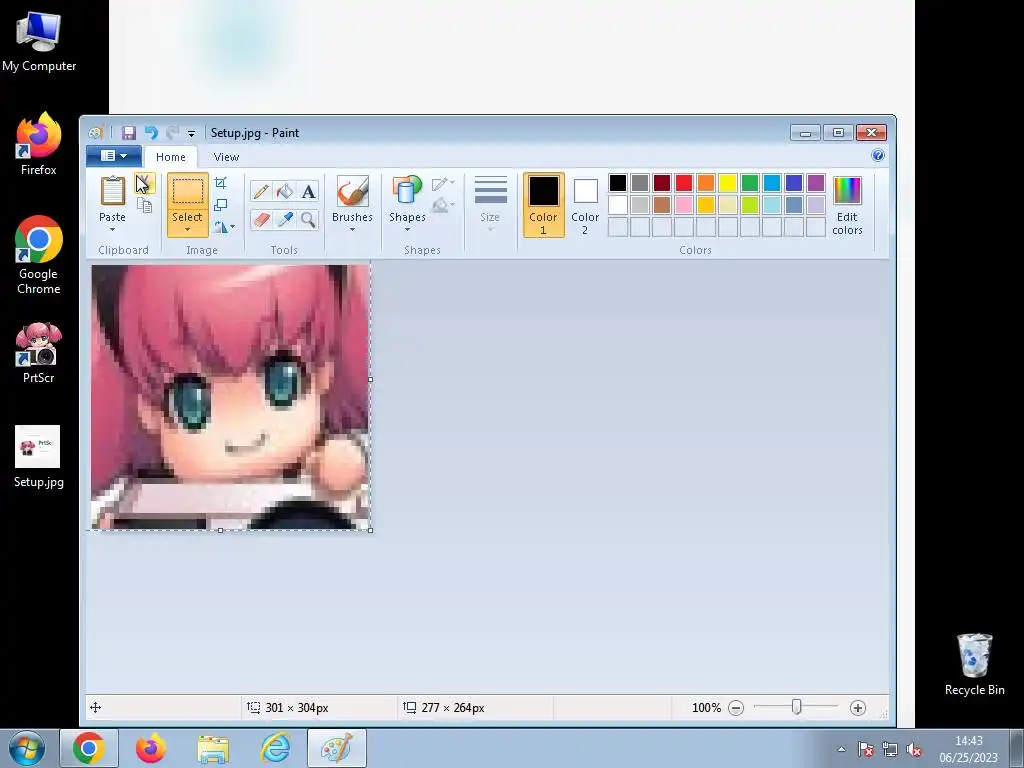Click the Cut scissors icon
Image resolution: width=1024 pixels, height=768 pixels.
pyautogui.click(x=144, y=184)
